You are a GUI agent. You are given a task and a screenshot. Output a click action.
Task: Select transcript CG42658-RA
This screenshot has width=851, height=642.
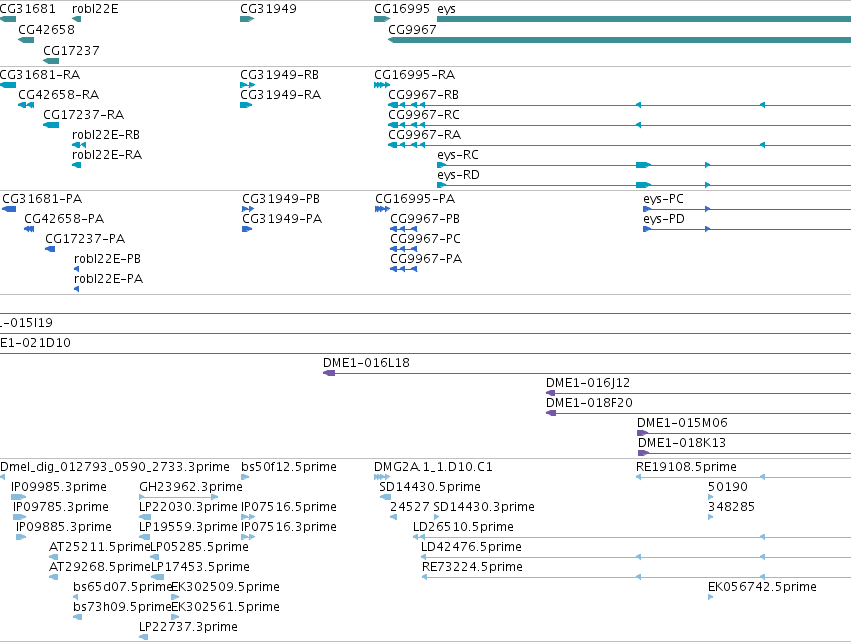coord(59,94)
